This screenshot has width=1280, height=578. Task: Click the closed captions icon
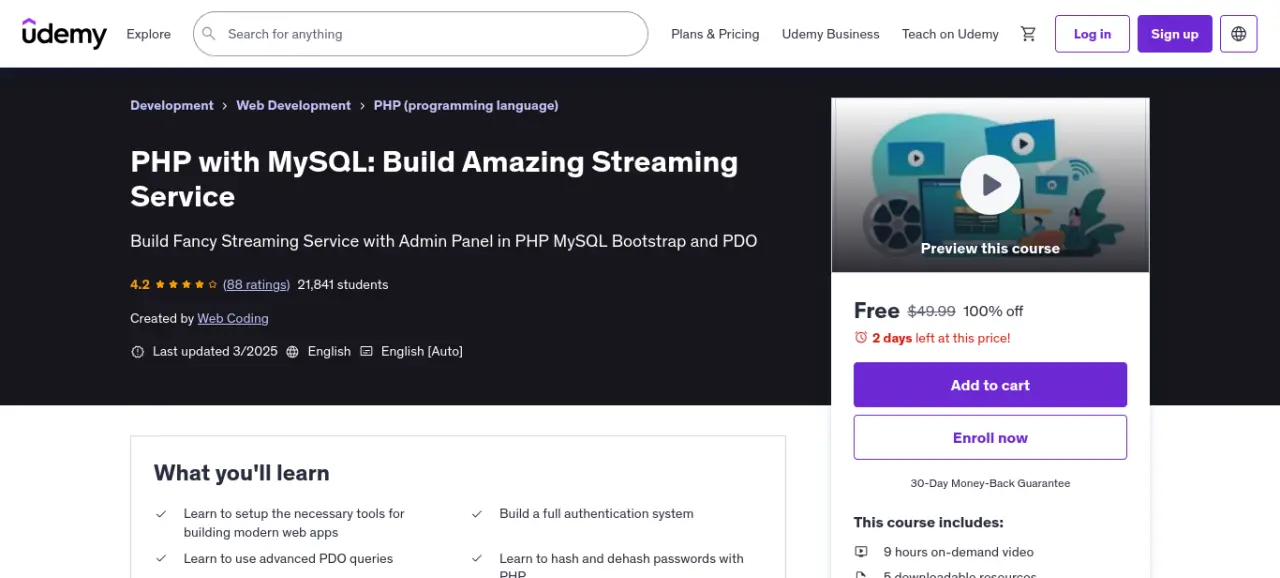366,352
